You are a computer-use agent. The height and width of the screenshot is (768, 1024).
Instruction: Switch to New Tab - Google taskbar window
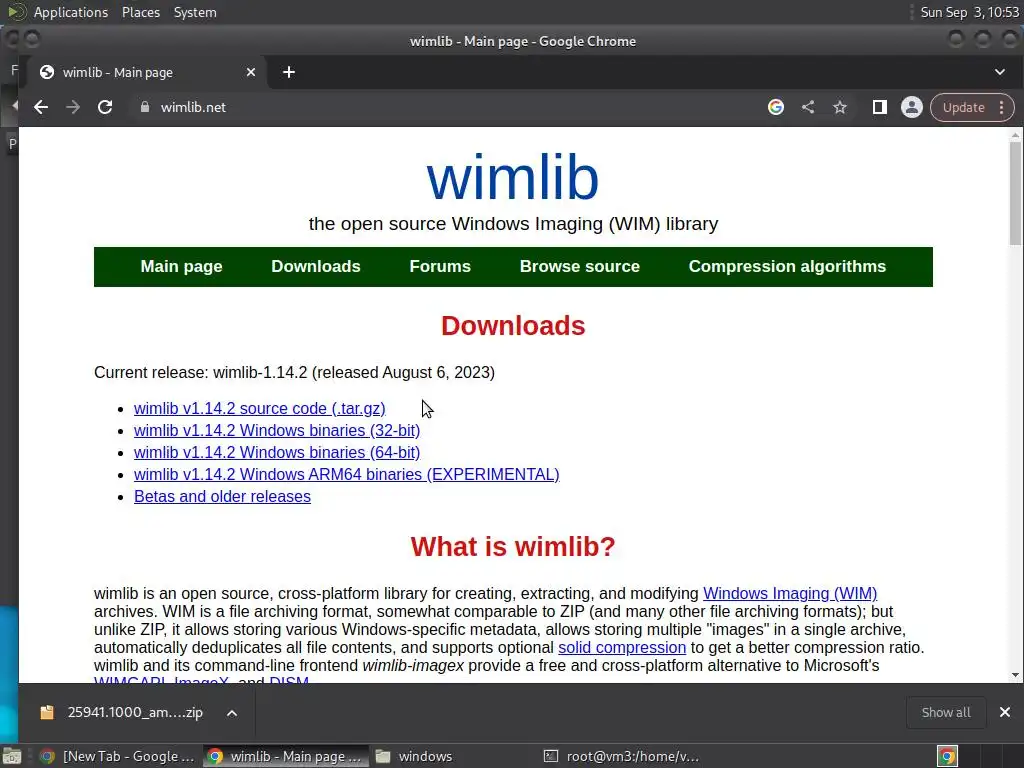tap(118, 756)
